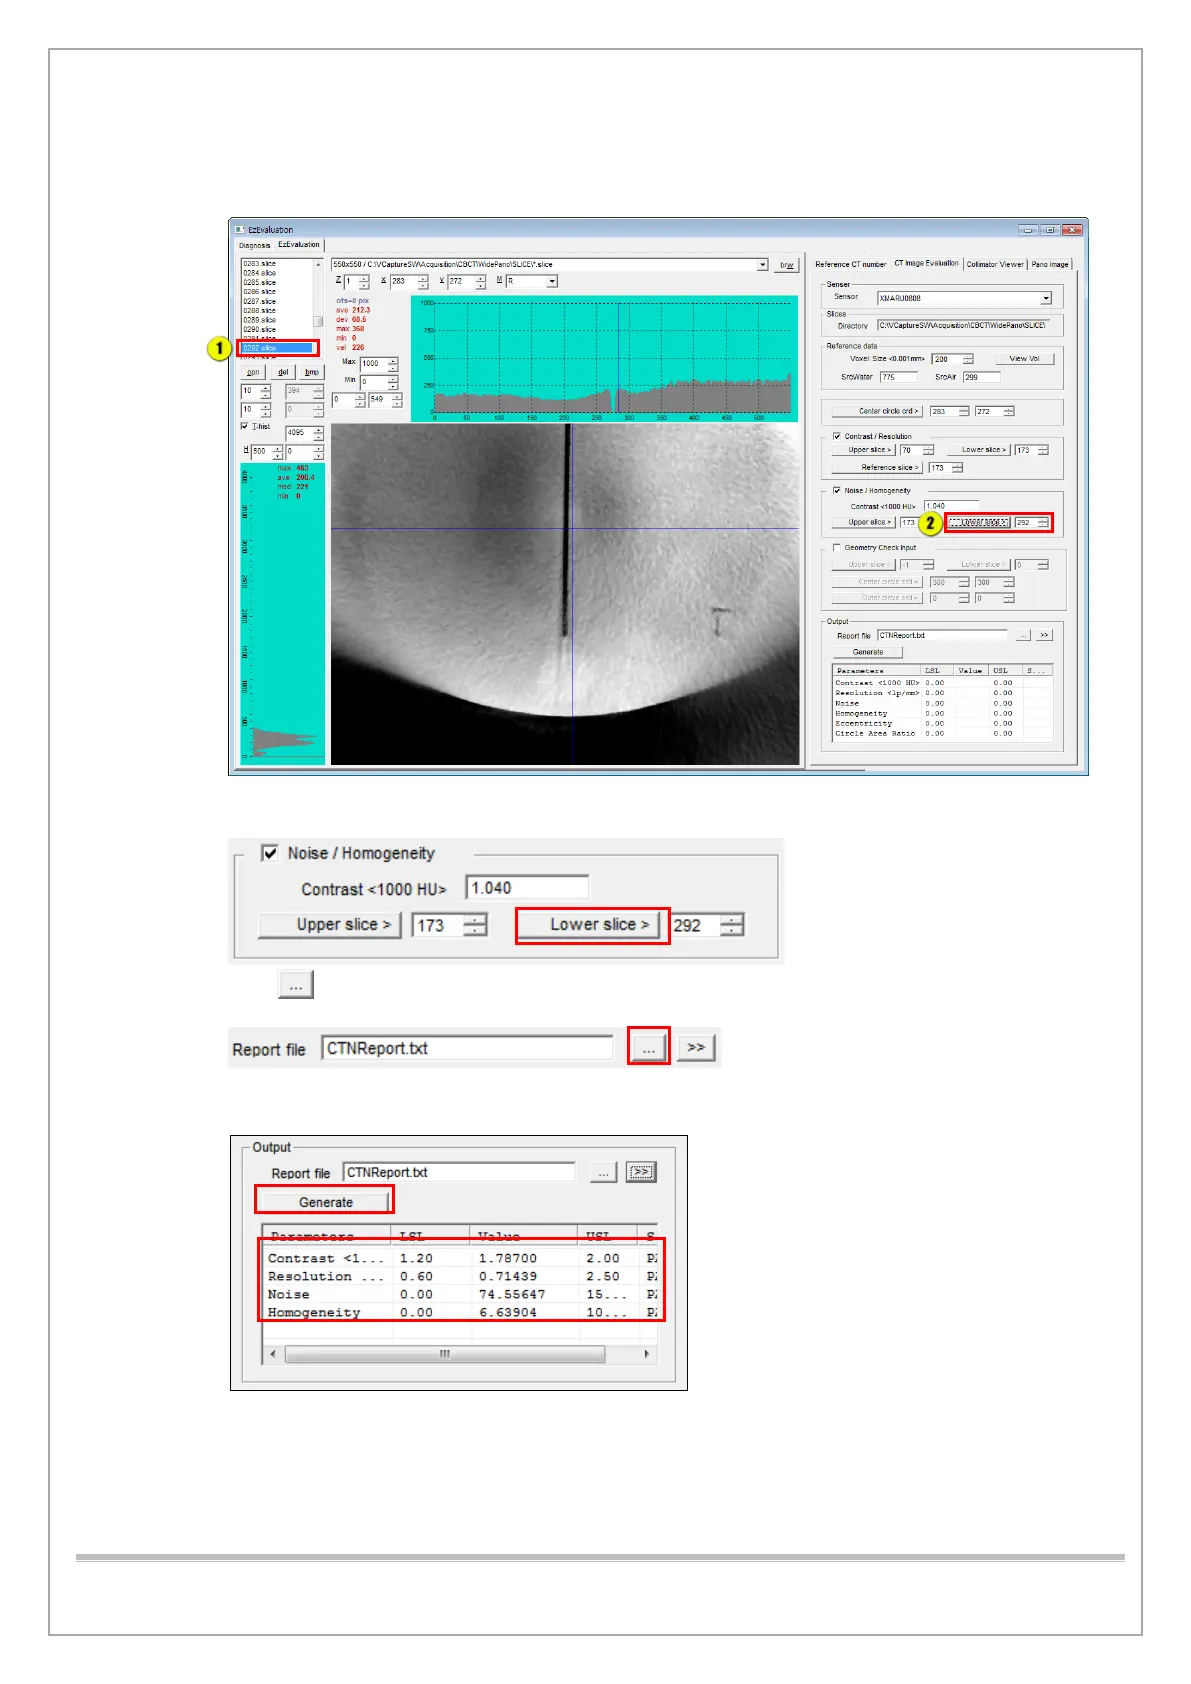Image resolution: width=1191 pixels, height=1684 pixels.
Task: Click the Homogeneity value 6.63904
Action: (x=507, y=1312)
